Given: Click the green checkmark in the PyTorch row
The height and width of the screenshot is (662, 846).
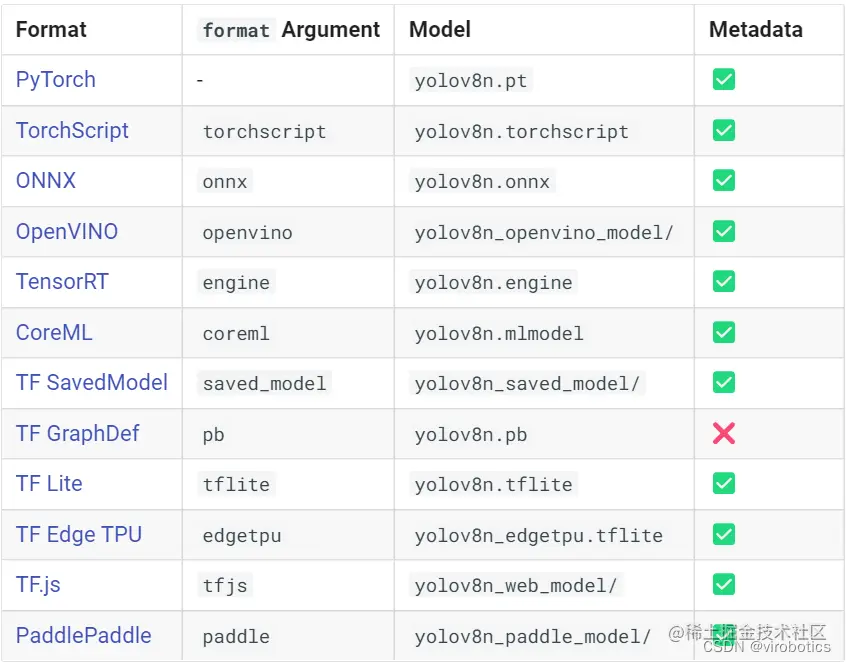Looking at the screenshot, I should [x=724, y=80].
